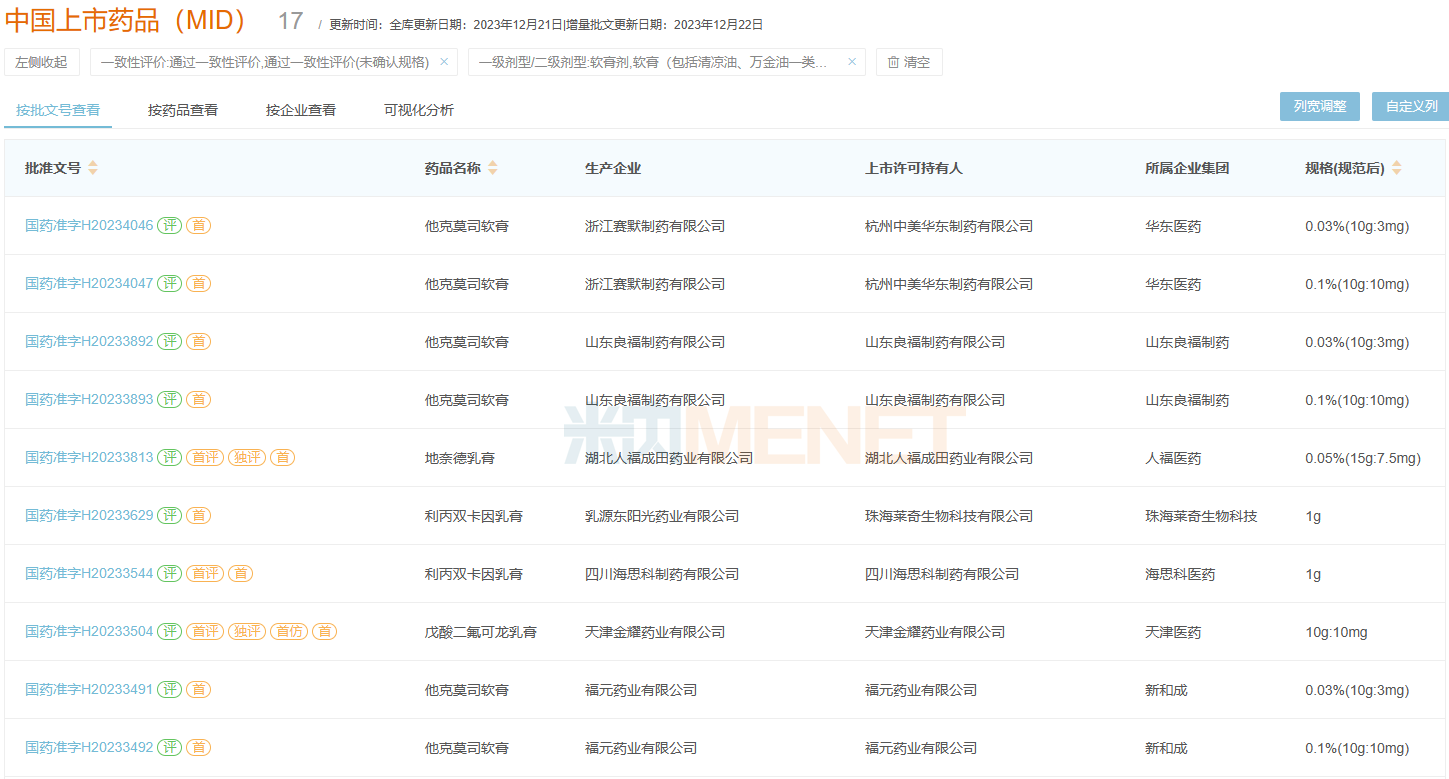Sort by 规格(规范后) column arrows
The width and height of the screenshot is (1449, 779).
point(1397,168)
